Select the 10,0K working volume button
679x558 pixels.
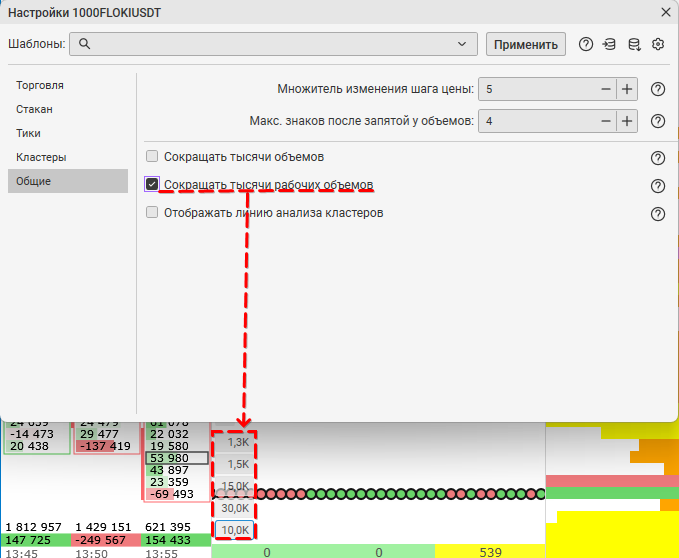click(x=235, y=530)
